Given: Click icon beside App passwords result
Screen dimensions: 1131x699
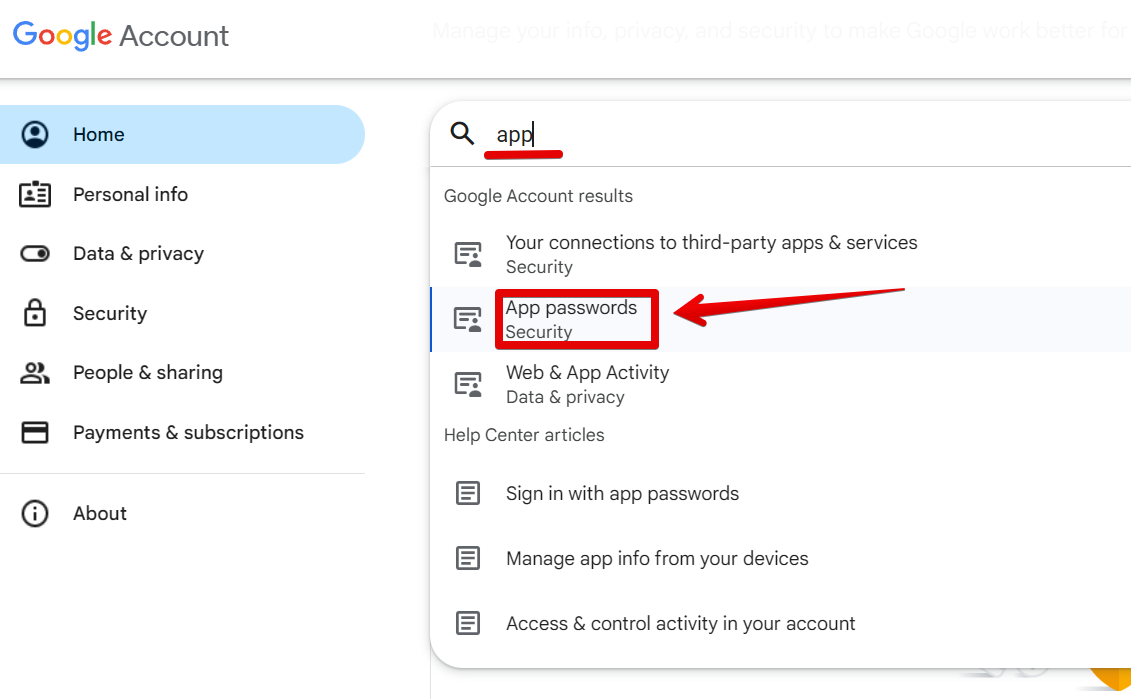Looking at the screenshot, I should 468,320.
